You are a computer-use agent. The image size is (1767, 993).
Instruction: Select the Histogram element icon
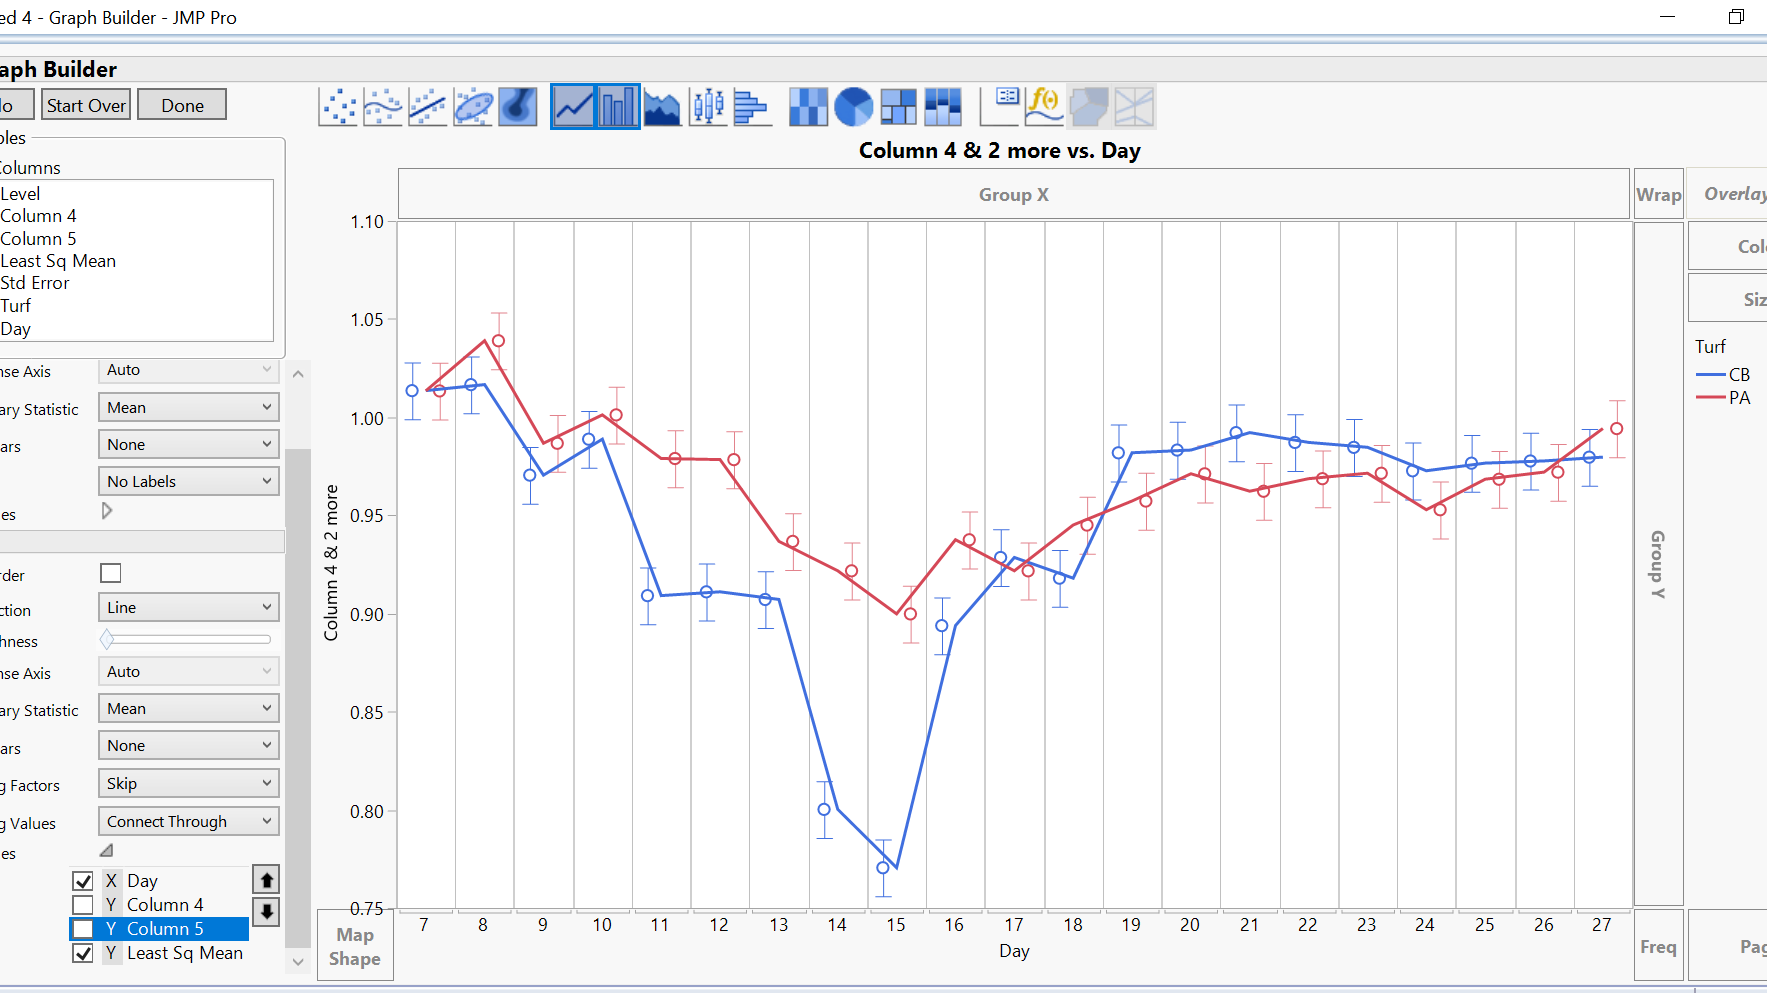tap(752, 106)
